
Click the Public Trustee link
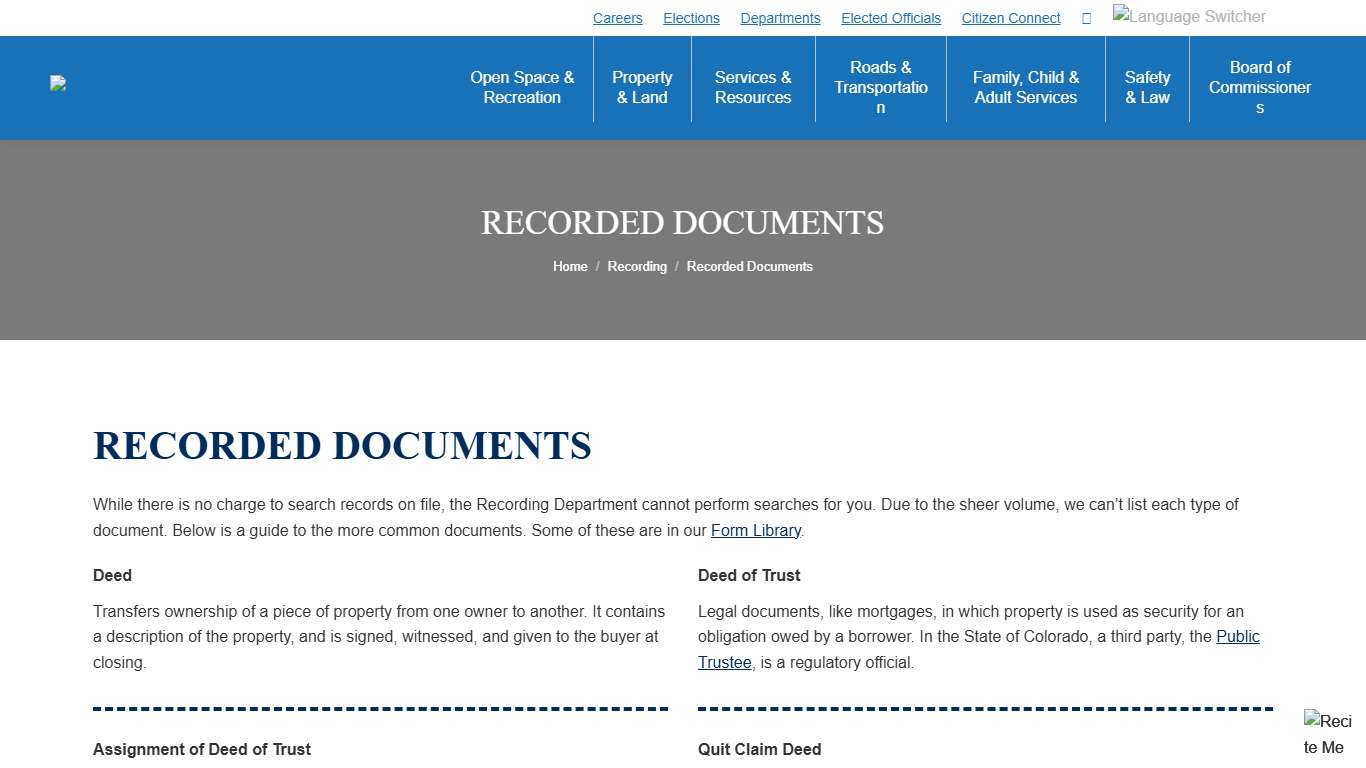tap(1237, 636)
